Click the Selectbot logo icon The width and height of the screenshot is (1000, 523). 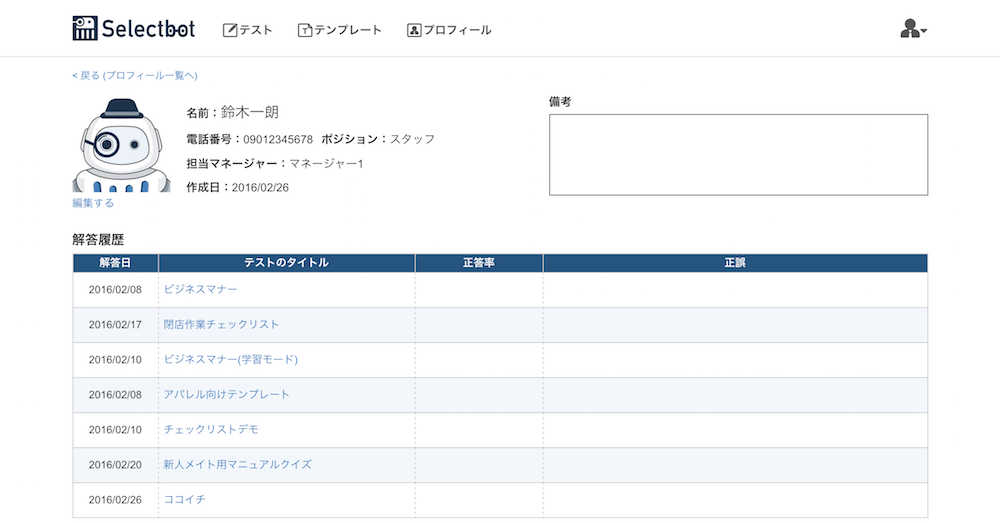click(x=85, y=28)
